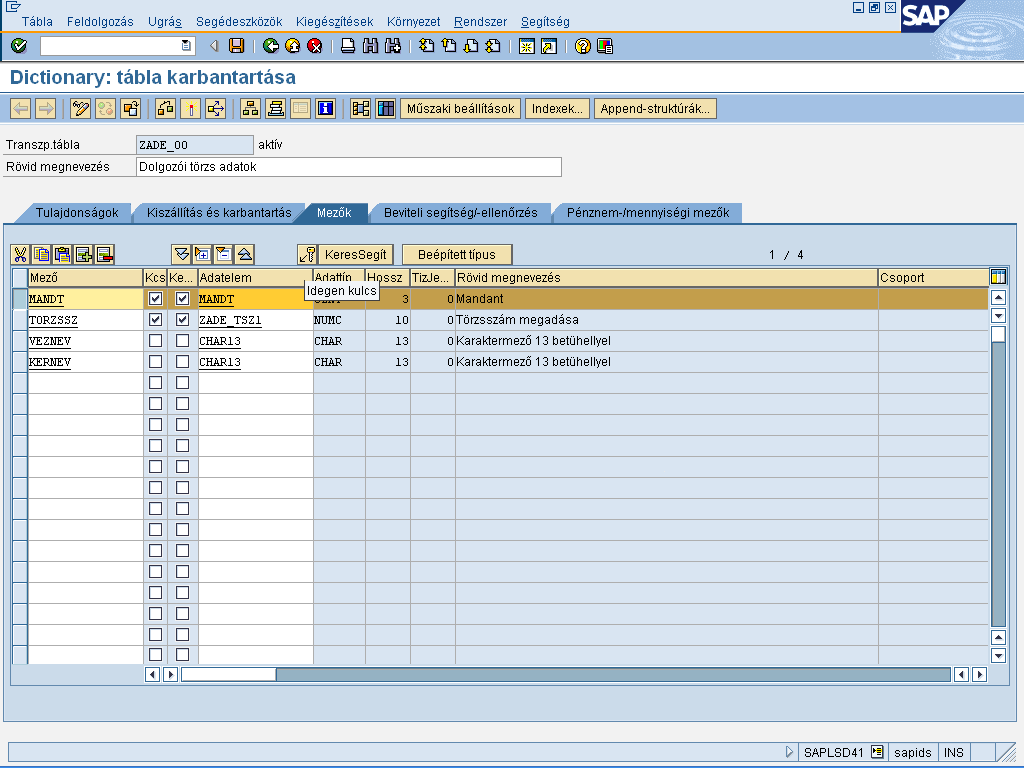This screenshot has height=768, width=1024.
Task: Go to previous page icon
Action: coord(449,46)
